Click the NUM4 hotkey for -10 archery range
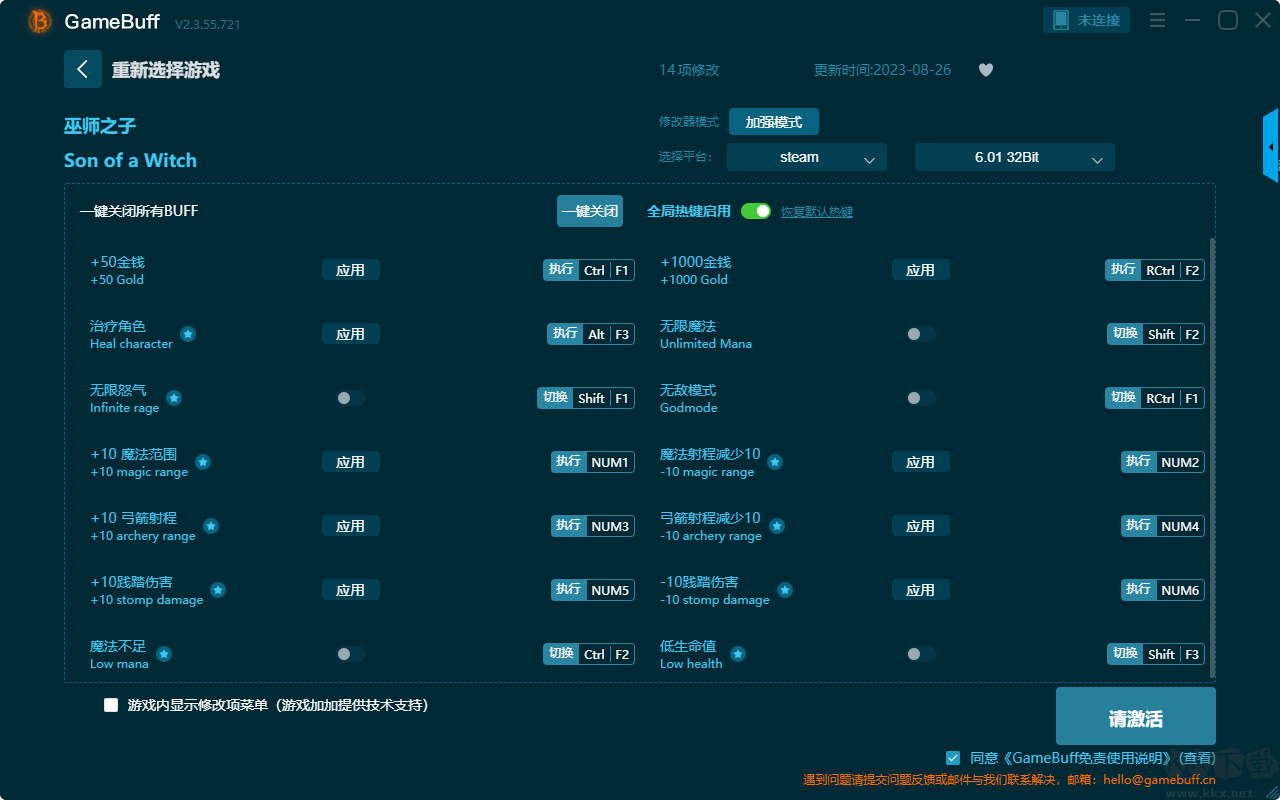Image resolution: width=1280 pixels, height=800 pixels. [1163, 526]
